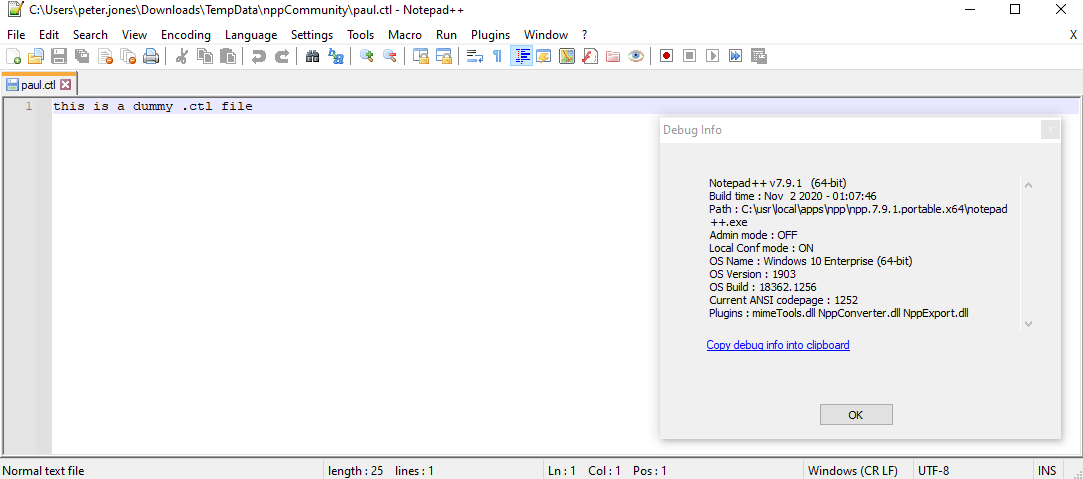Viewport: 1083px width, 479px height.
Task: Close the paul.ctl tab with red X
Action: click(66, 85)
